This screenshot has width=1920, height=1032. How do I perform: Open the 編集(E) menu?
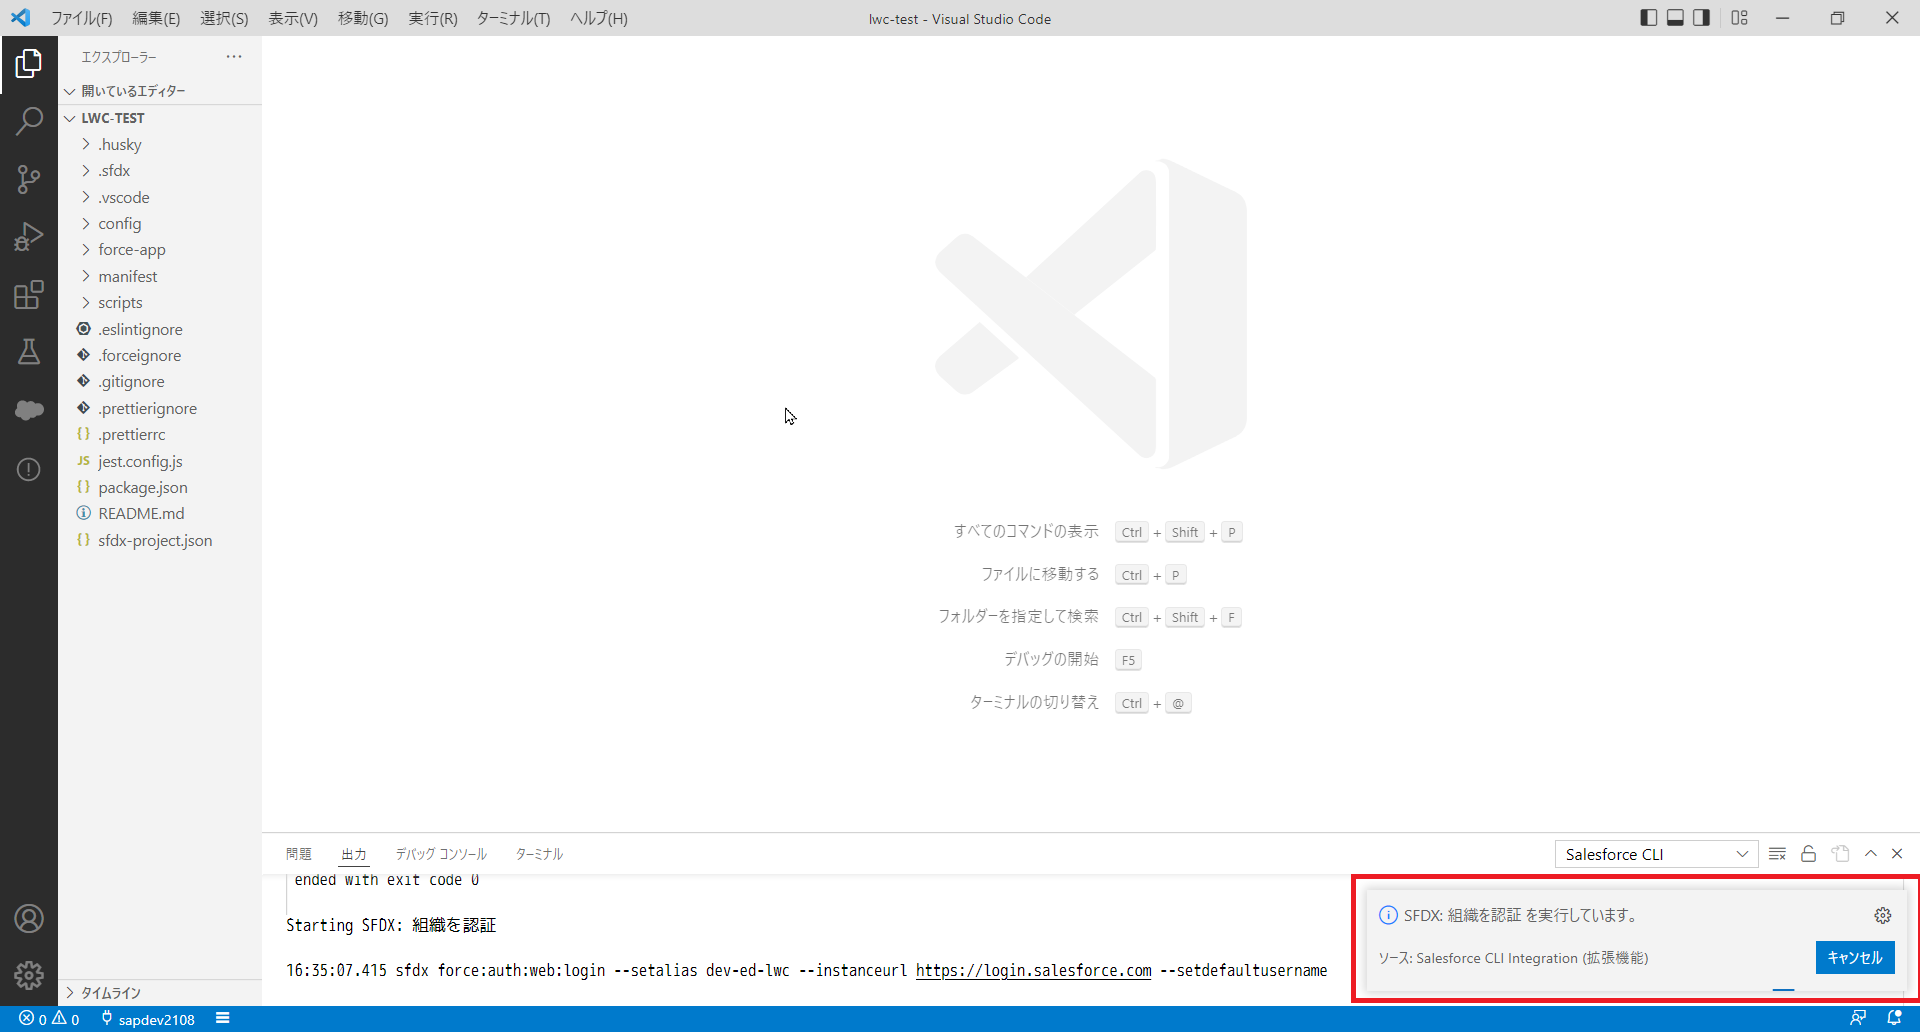coord(156,18)
